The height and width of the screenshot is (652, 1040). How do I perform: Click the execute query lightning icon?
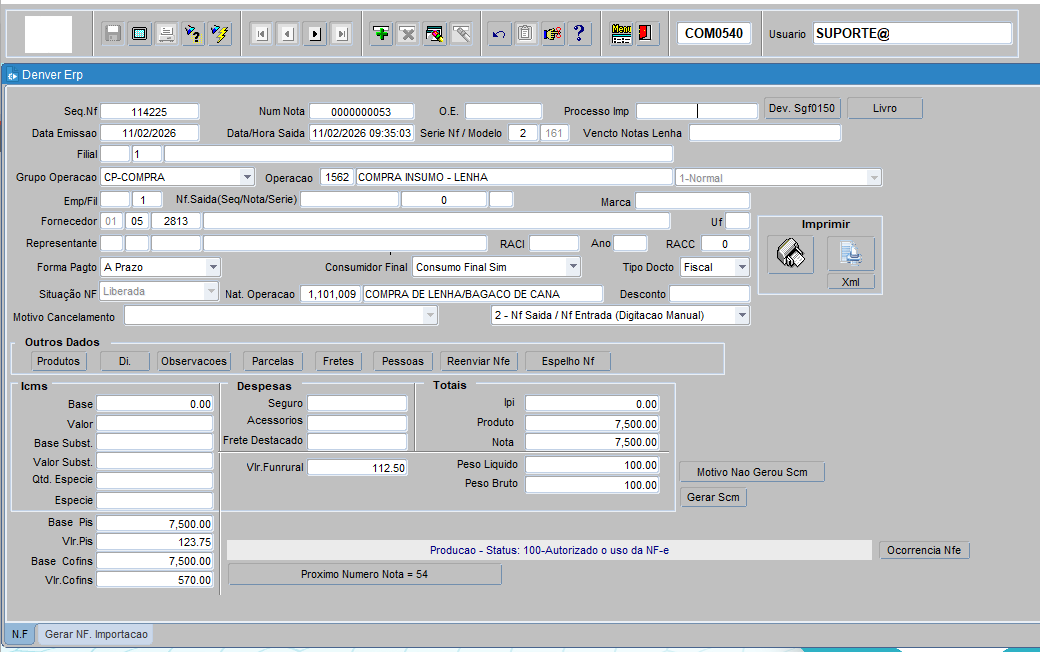221,34
